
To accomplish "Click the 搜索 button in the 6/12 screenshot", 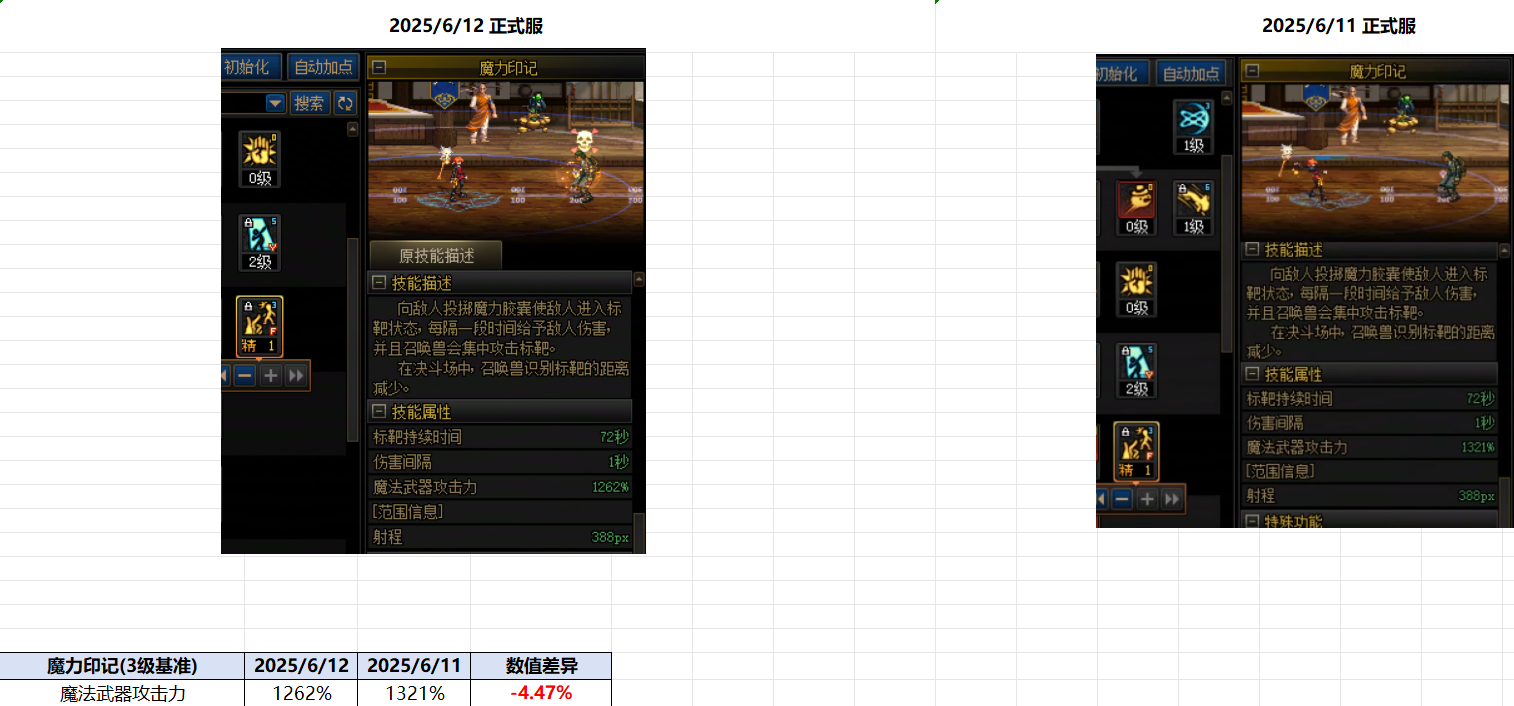I will 310,103.
